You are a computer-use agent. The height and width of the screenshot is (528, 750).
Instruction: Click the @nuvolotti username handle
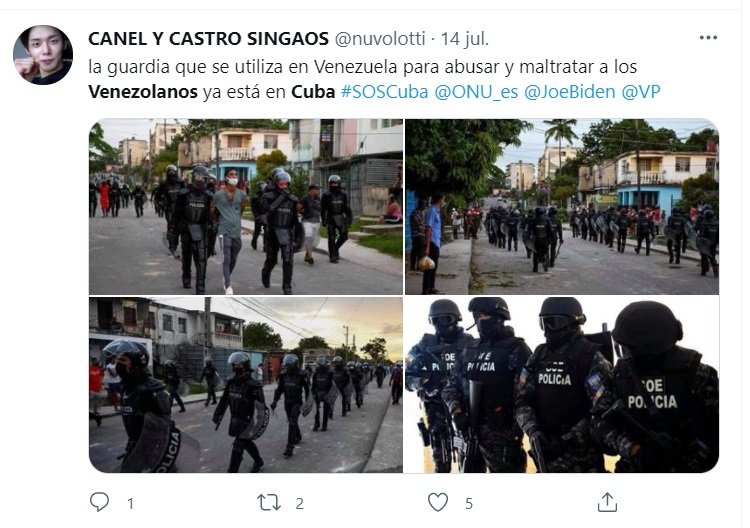pos(379,39)
